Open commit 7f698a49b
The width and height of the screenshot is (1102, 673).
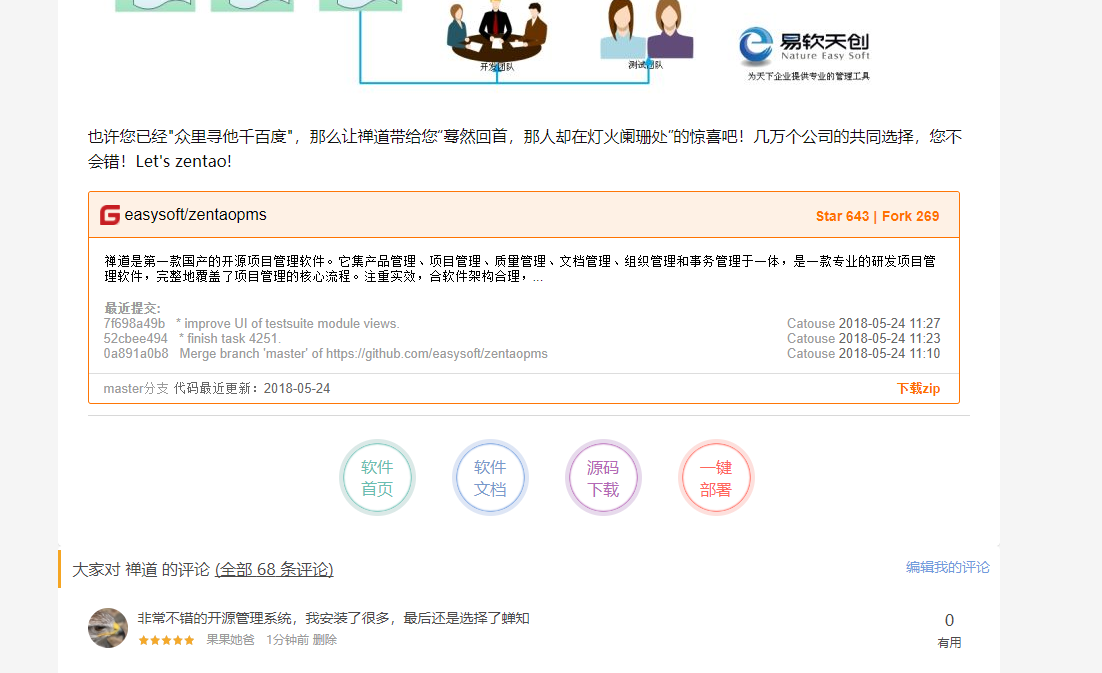[x=134, y=323]
